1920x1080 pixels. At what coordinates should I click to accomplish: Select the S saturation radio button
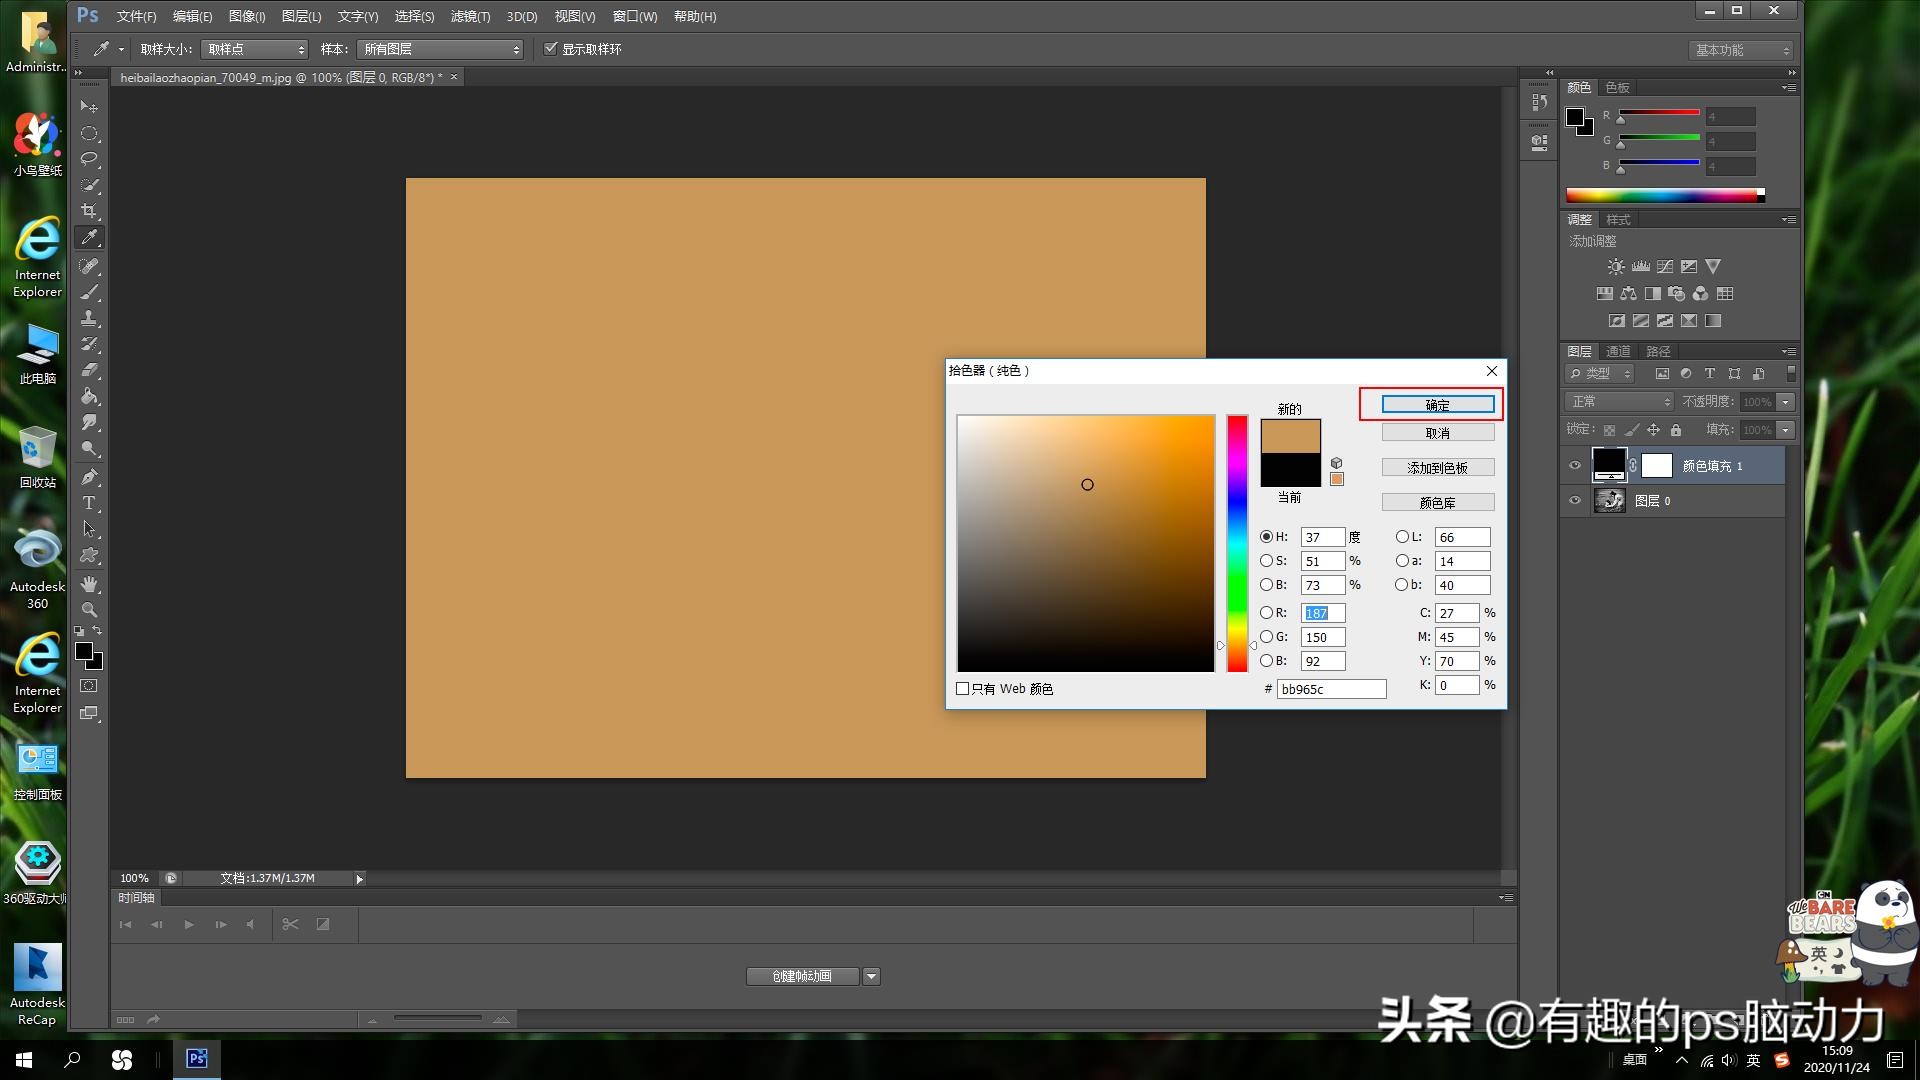(x=1267, y=561)
